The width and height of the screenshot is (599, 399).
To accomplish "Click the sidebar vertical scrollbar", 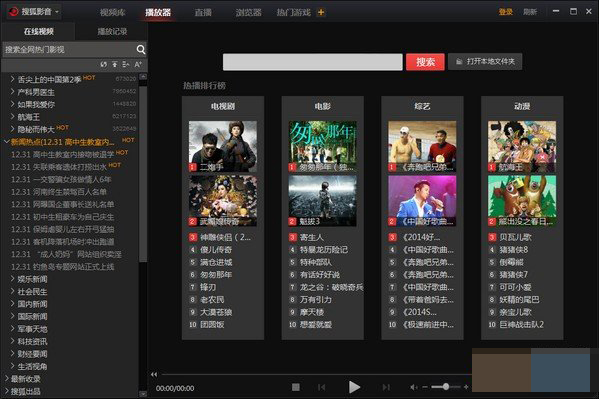I will (x=143, y=174).
